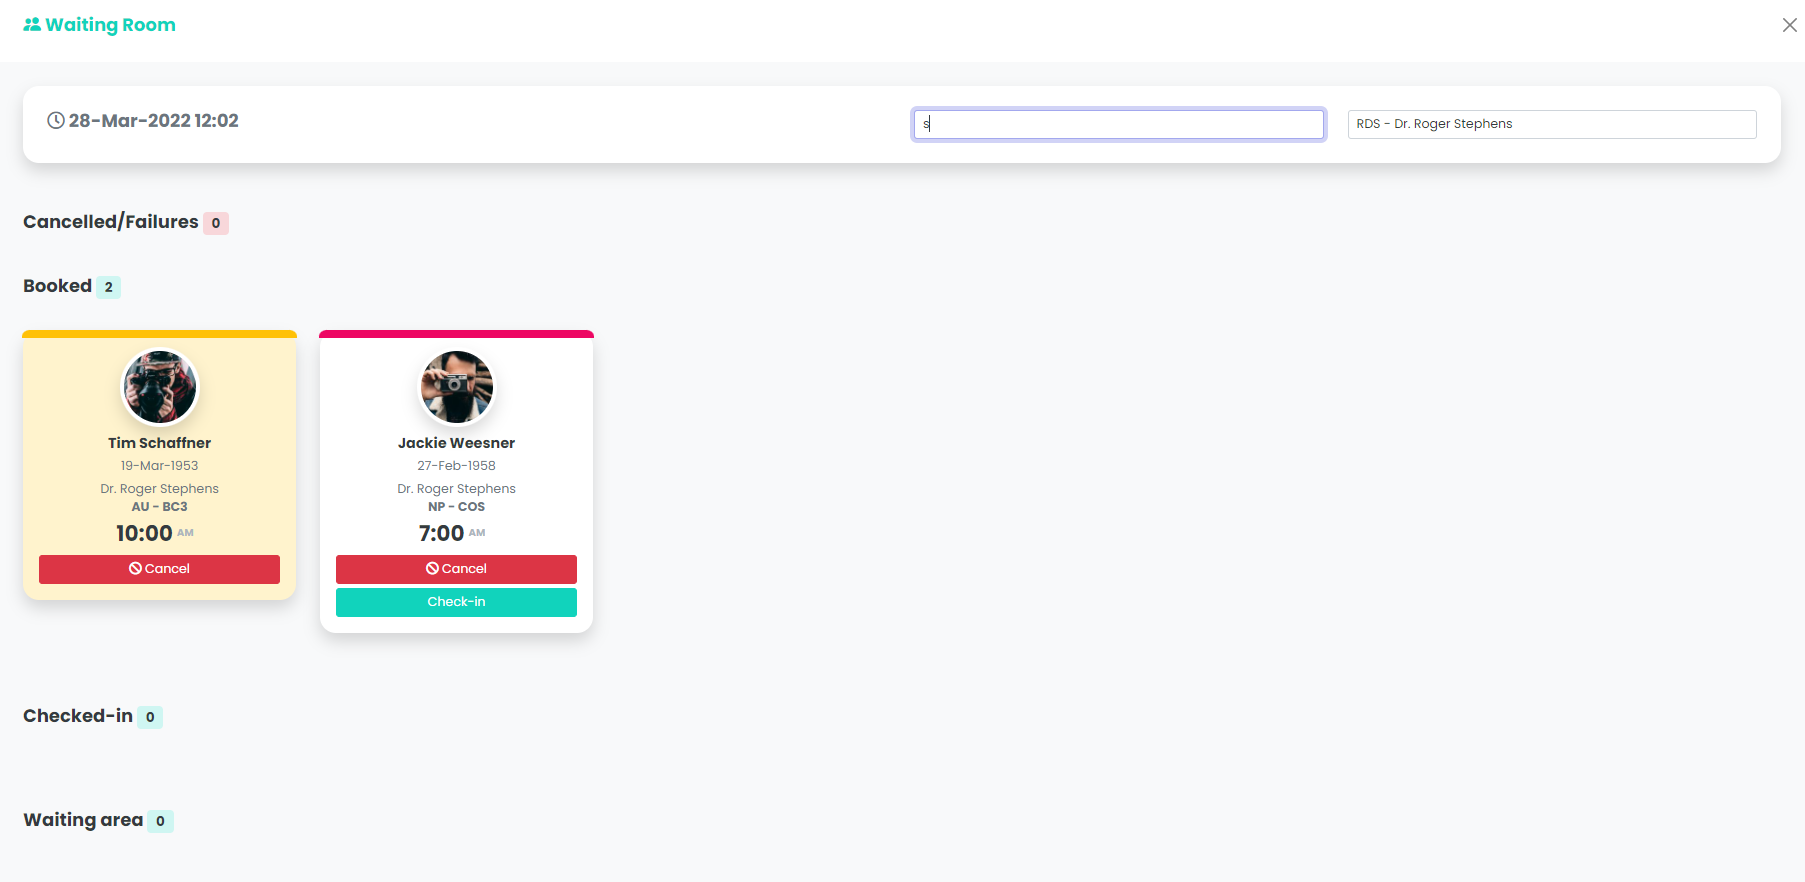Open Jackie Weesner's profile photo

coord(457,387)
